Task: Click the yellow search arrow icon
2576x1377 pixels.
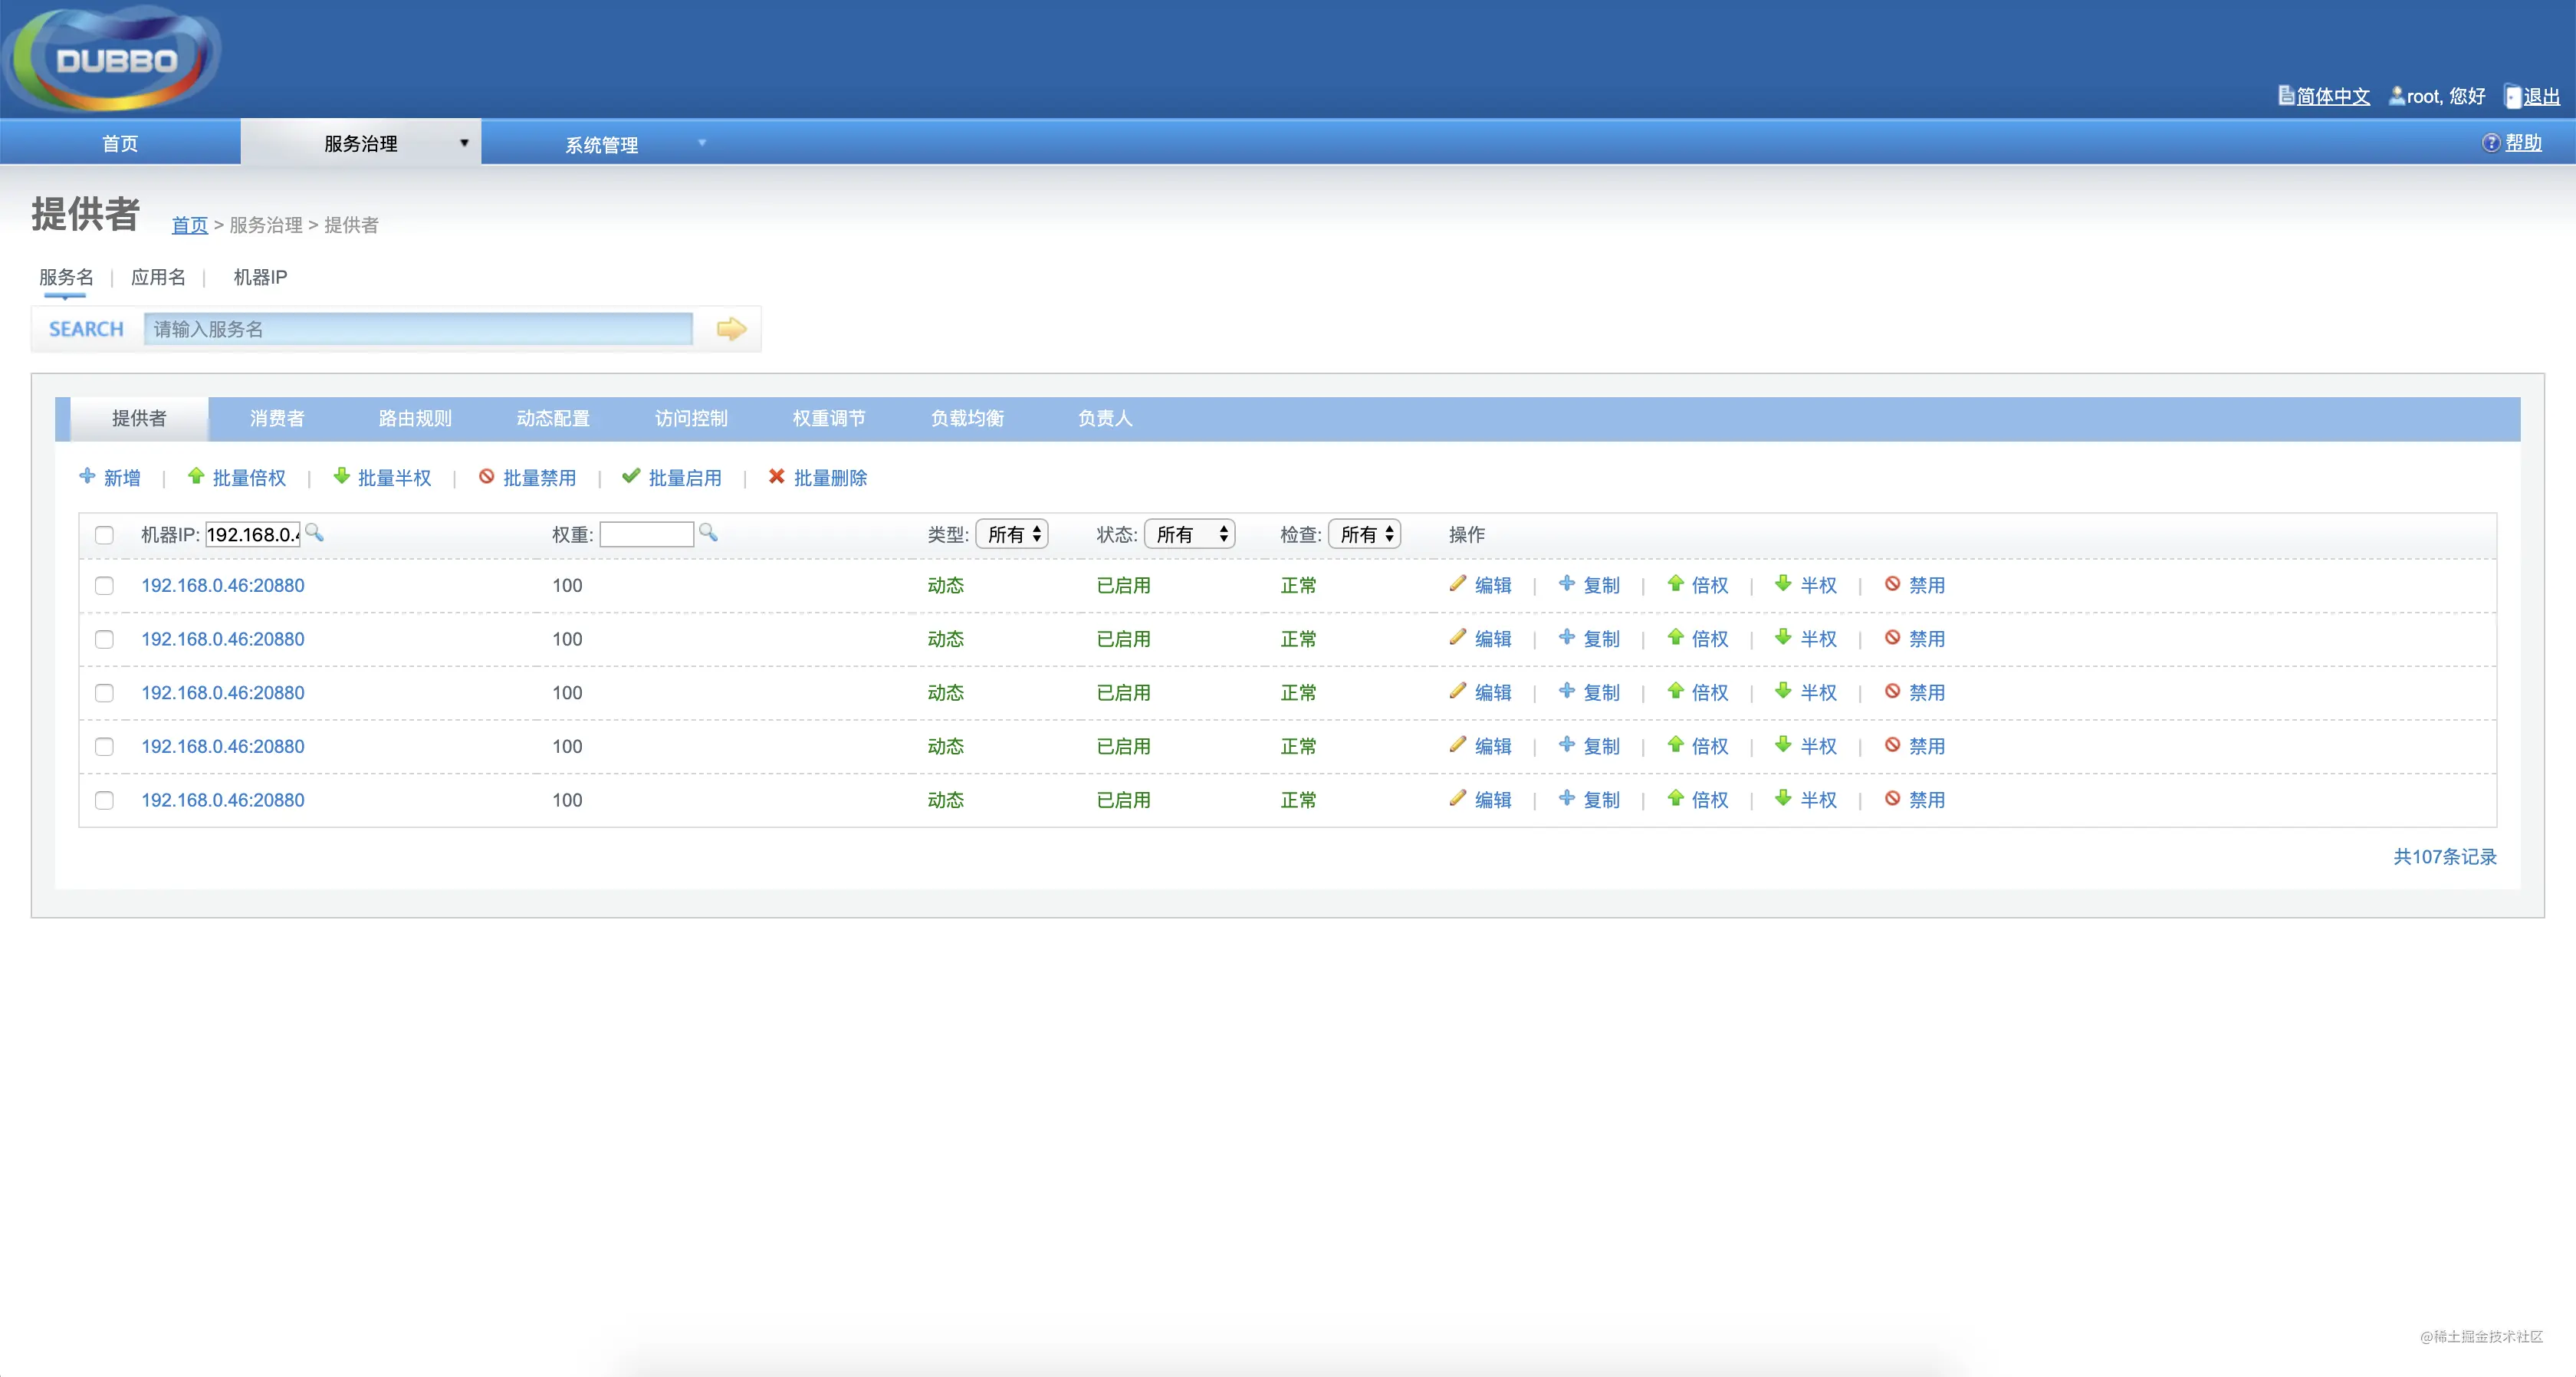Action: [x=731, y=329]
